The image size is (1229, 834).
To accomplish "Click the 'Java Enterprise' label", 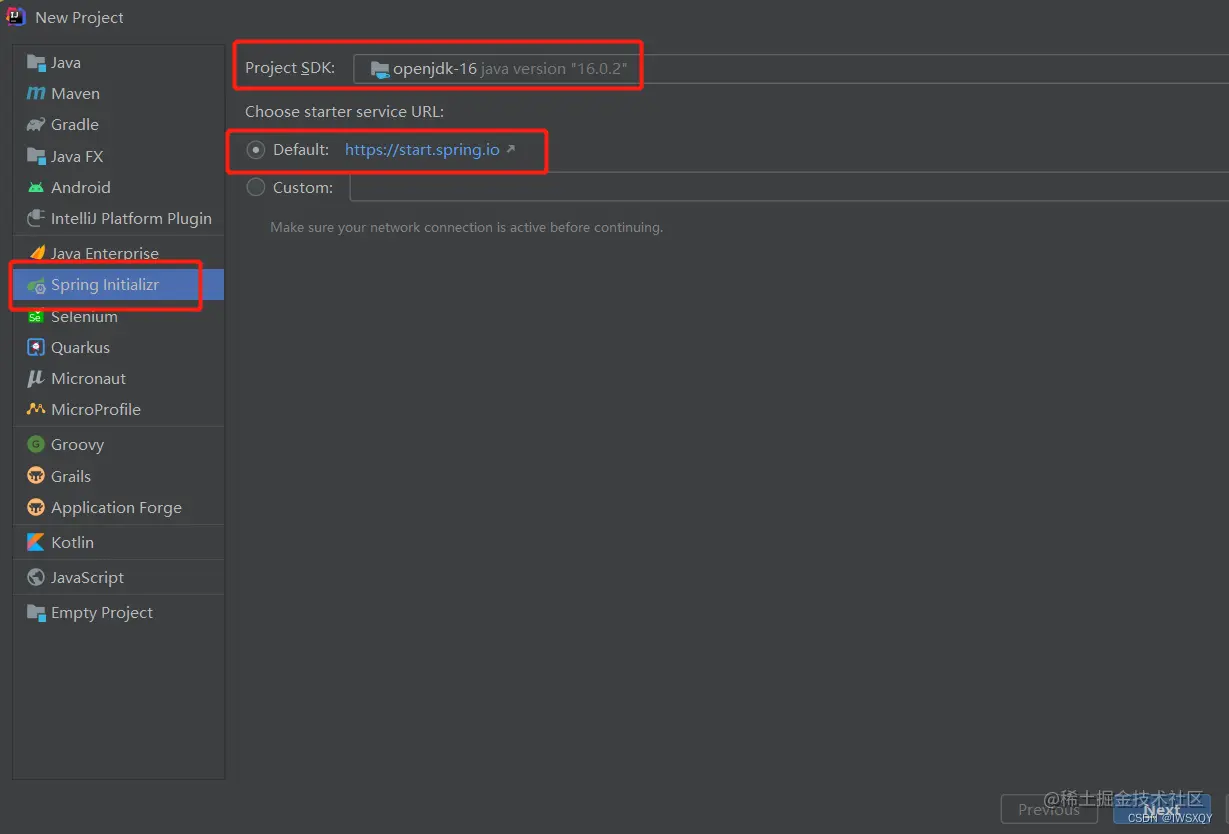I will (105, 254).
